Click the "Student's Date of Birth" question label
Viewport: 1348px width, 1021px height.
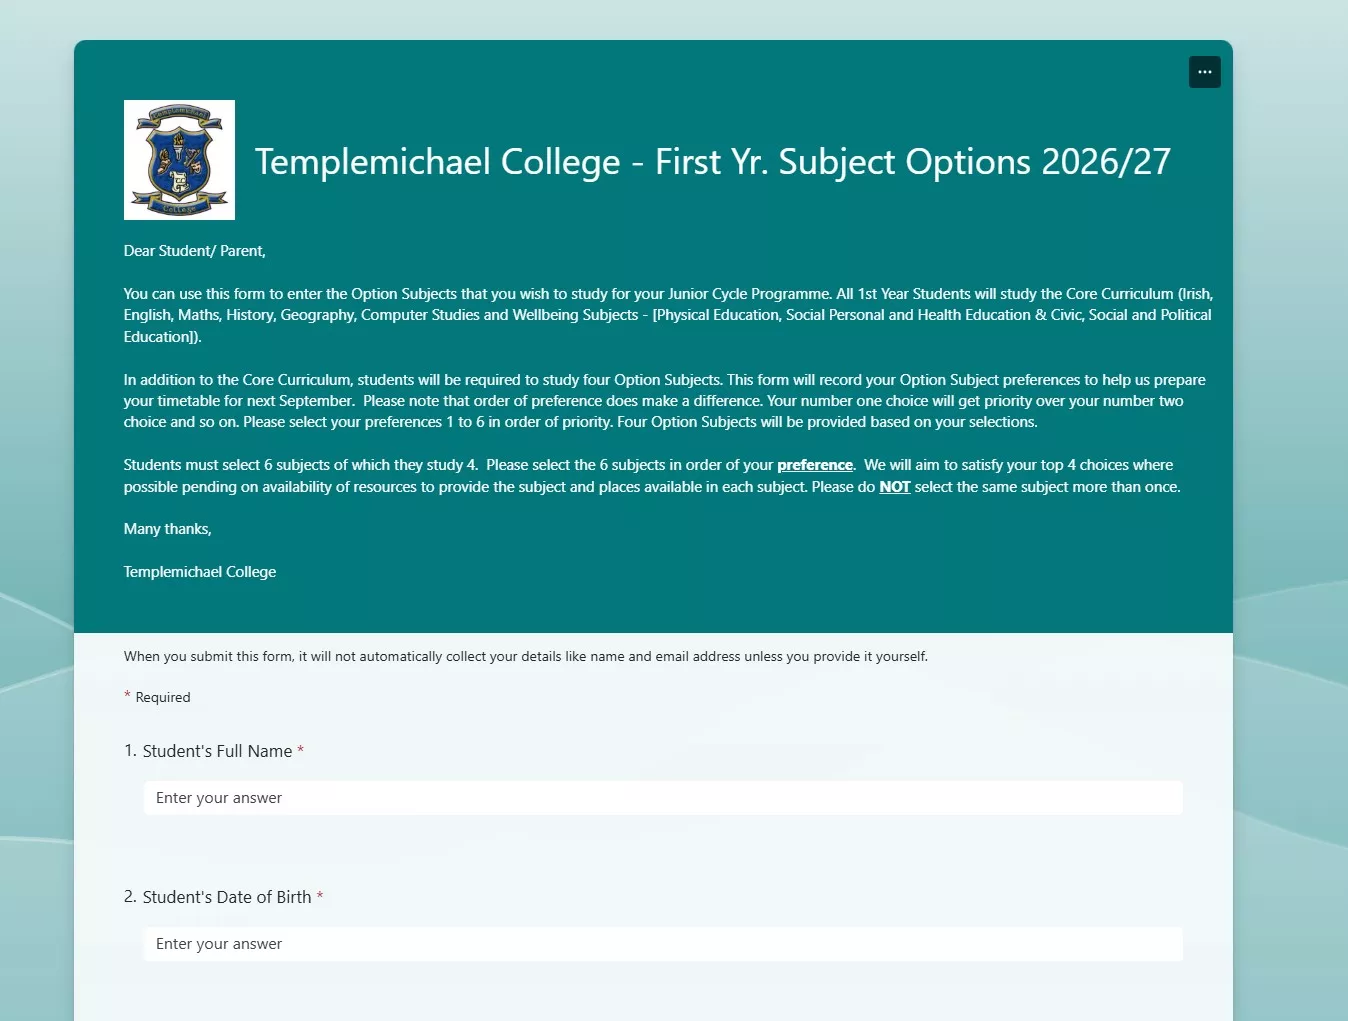pyautogui.click(x=226, y=897)
